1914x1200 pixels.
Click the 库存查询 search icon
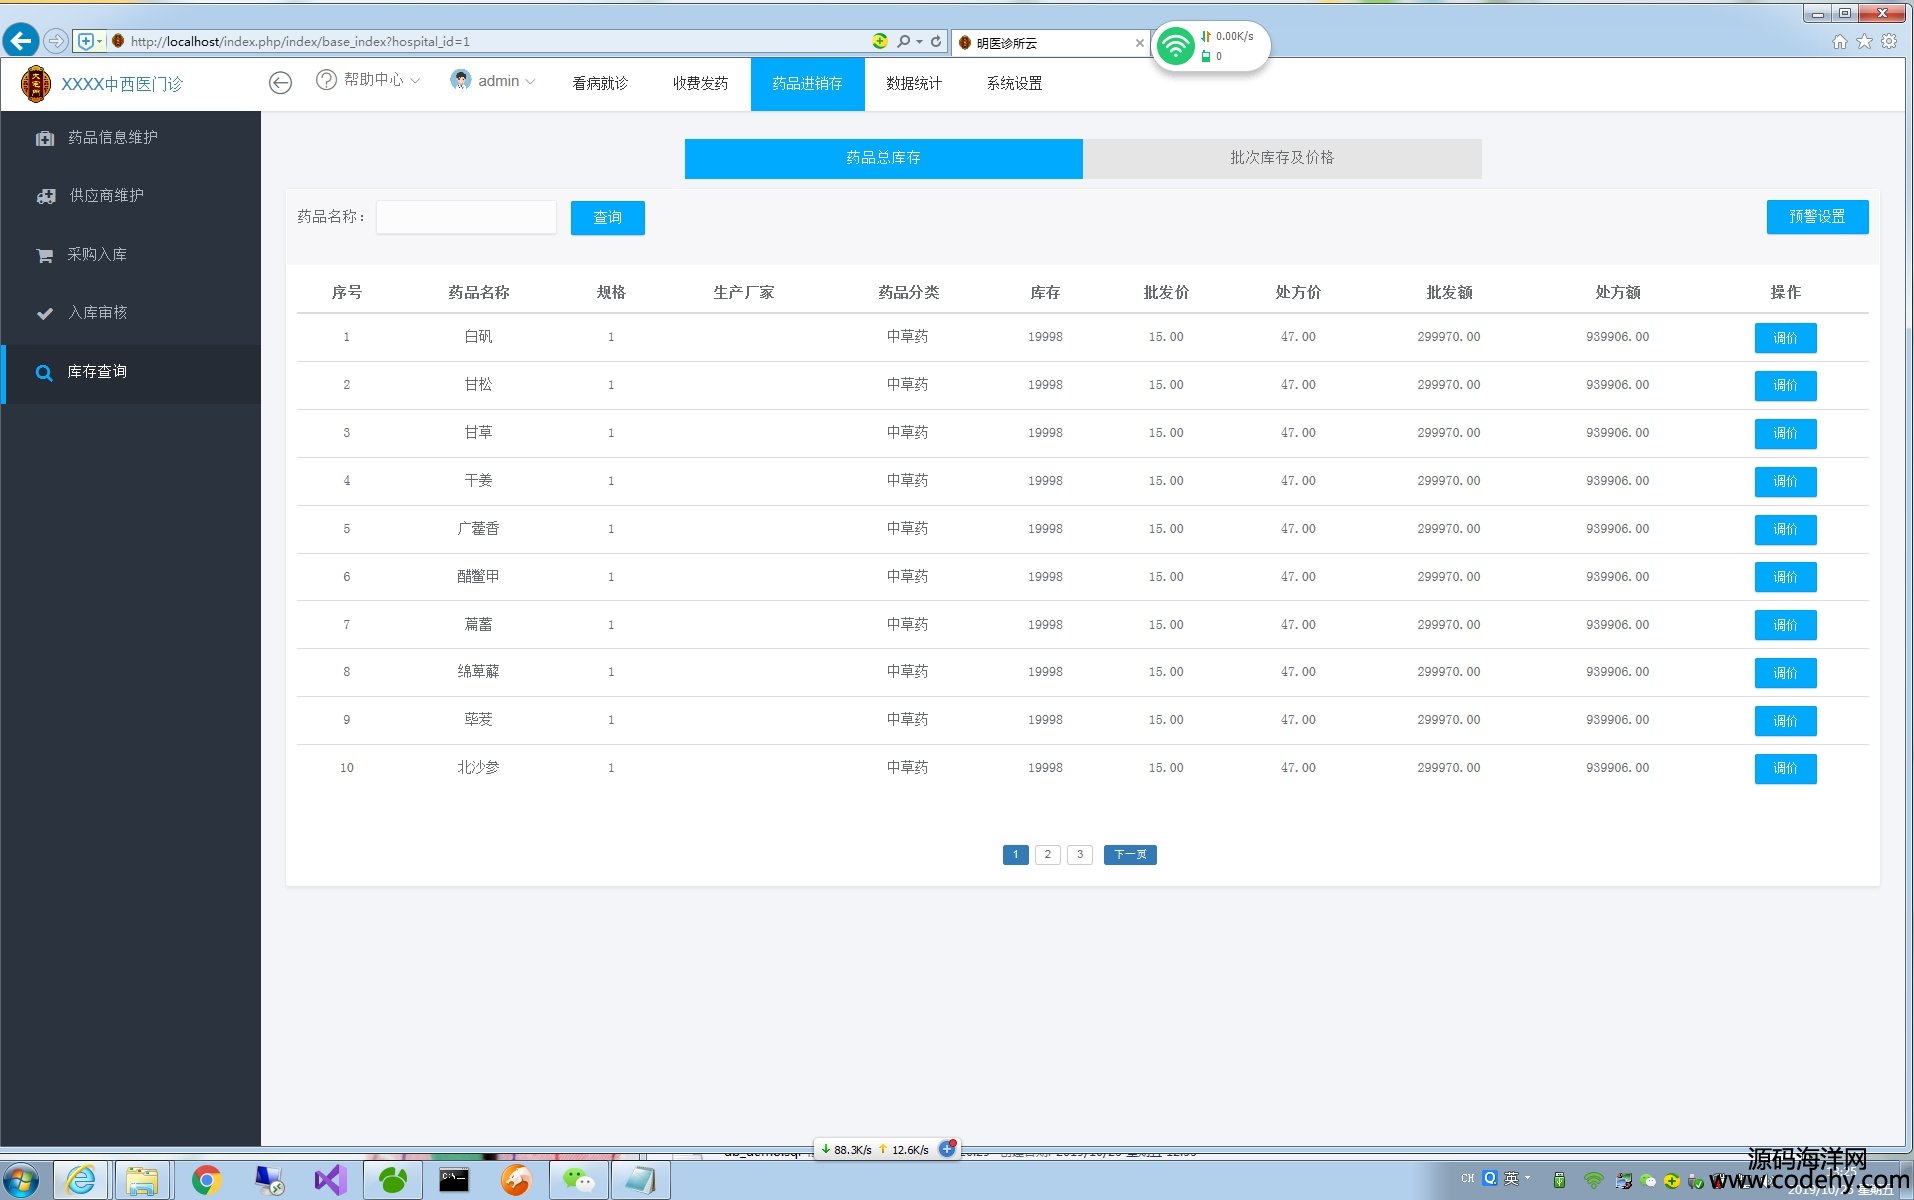pos(44,373)
